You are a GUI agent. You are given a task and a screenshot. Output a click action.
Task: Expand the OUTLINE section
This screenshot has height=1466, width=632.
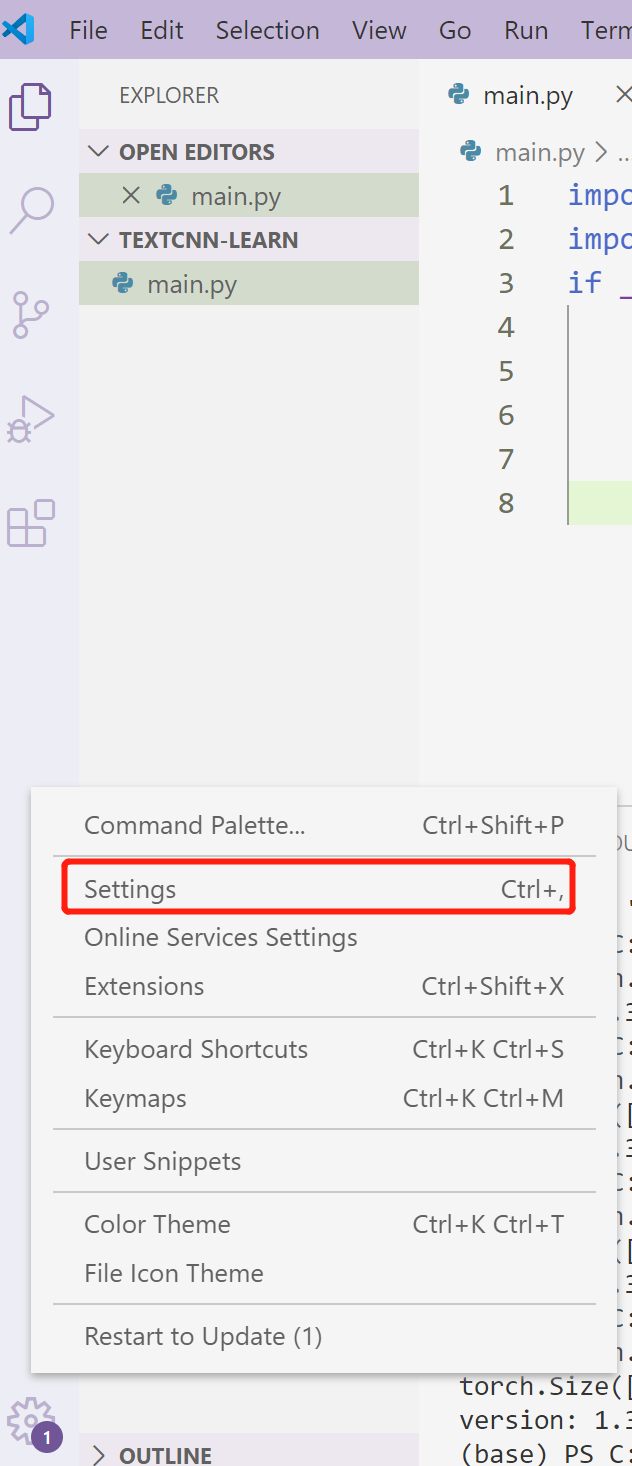pyautogui.click(x=97, y=1455)
